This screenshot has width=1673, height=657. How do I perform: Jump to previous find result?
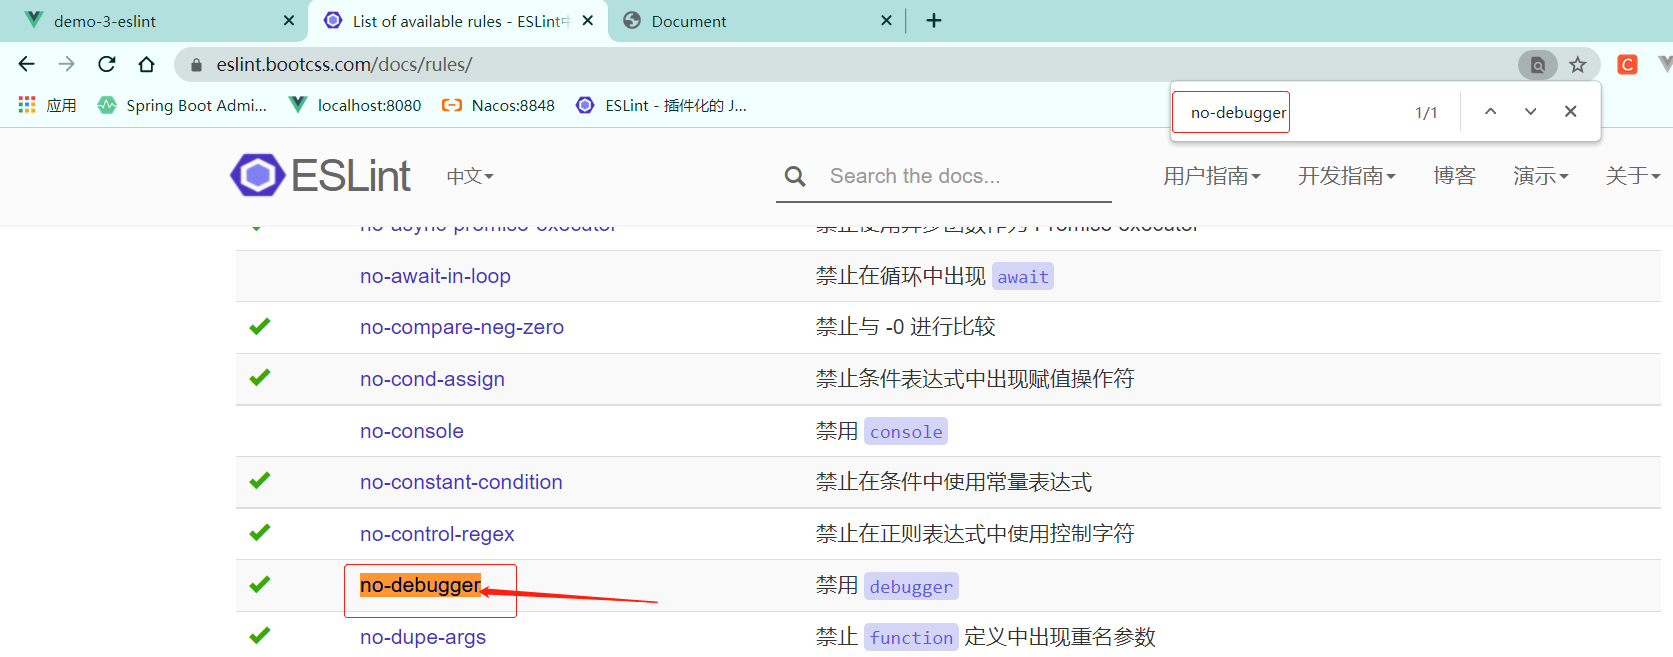pos(1490,111)
